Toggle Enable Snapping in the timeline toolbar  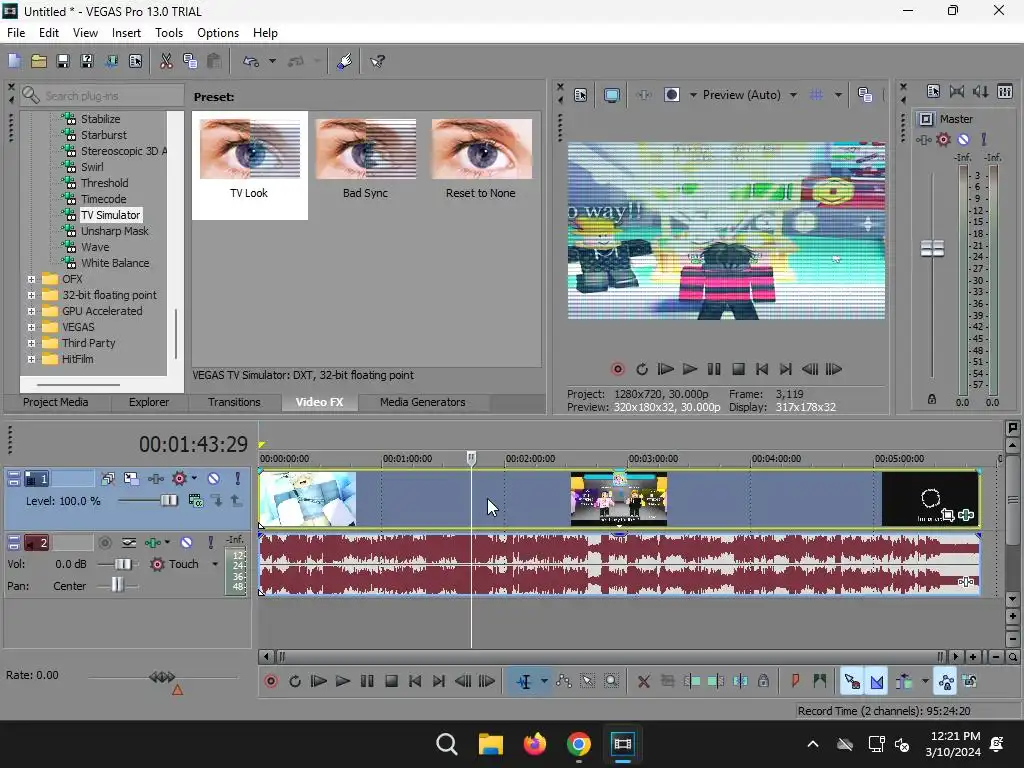click(852, 682)
